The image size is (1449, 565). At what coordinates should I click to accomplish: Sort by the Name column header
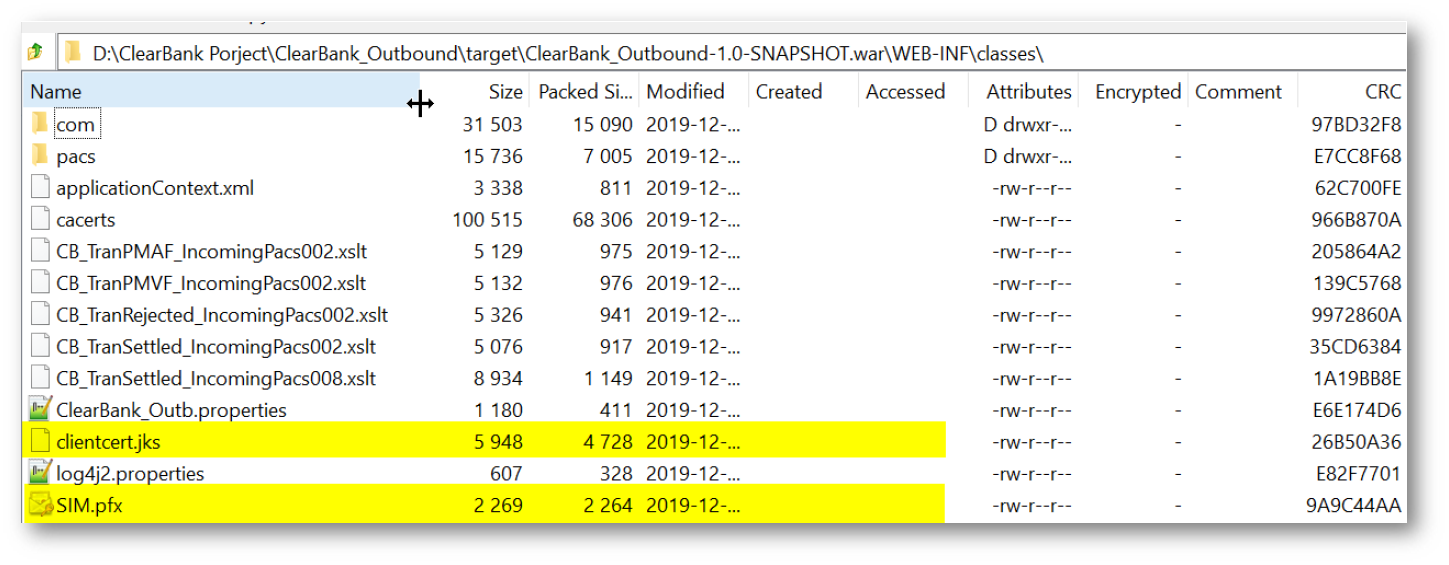tap(56, 92)
